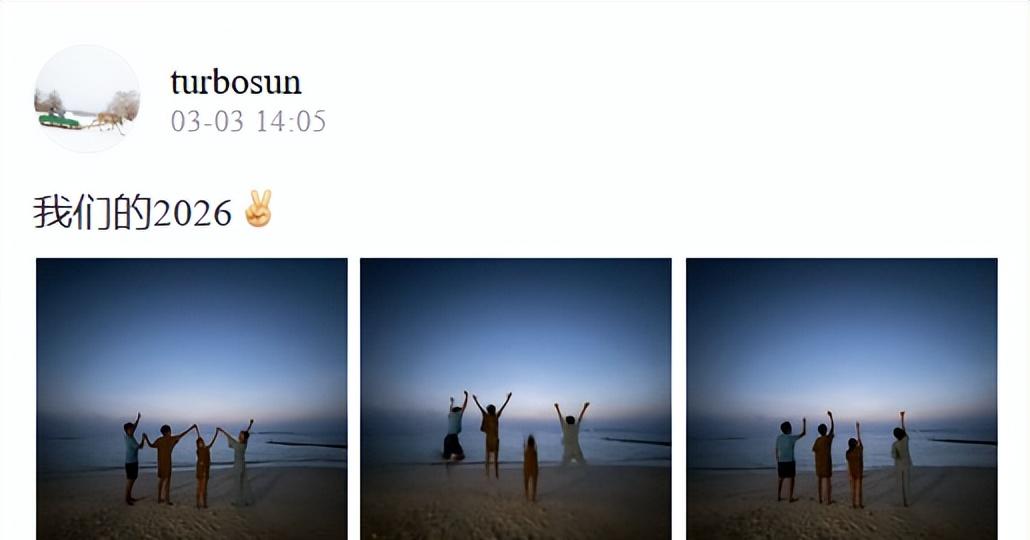Select the 03-03 14:05 post timestamp
Viewport: 1030px width, 540px height.
pyautogui.click(x=248, y=122)
